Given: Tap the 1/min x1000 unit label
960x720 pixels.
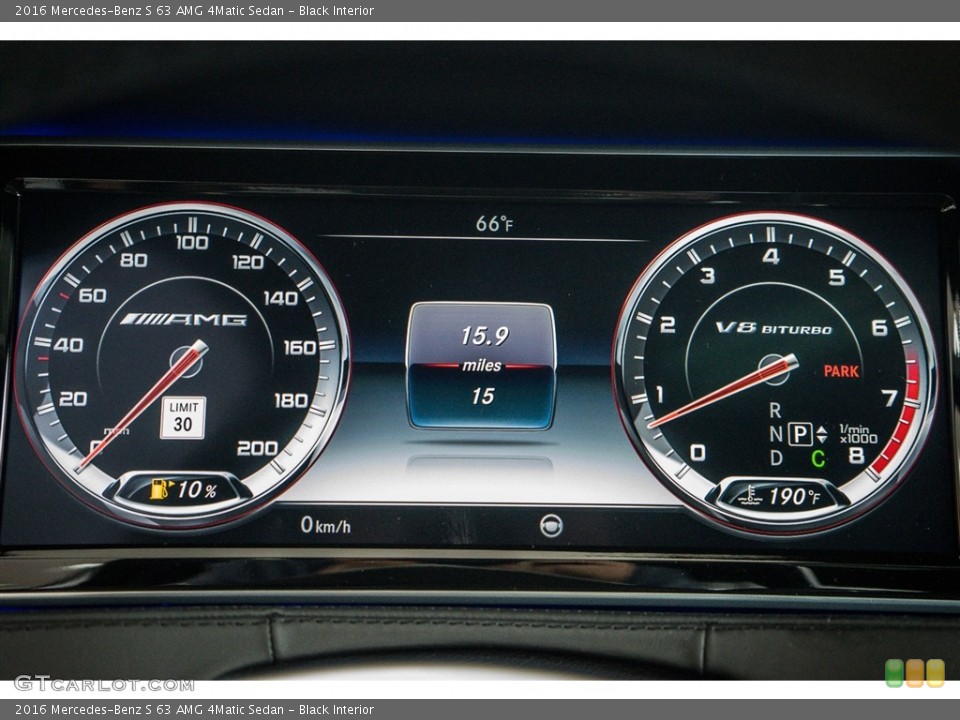Looking at the screenshot, I should pyautogui.click(x=858, y=433).
